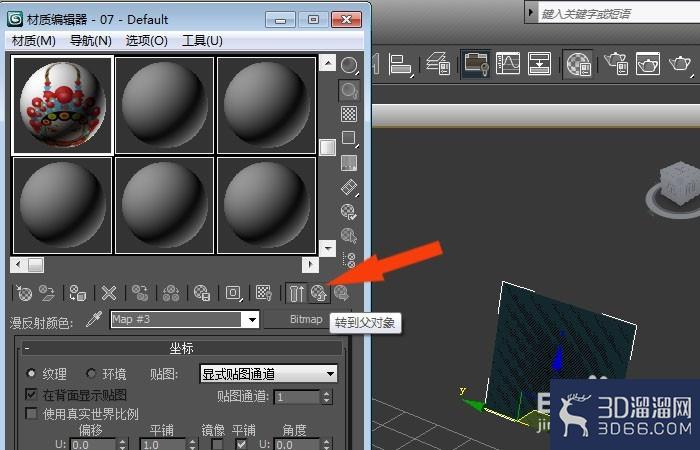Click the Make Preview film icon

349,187
